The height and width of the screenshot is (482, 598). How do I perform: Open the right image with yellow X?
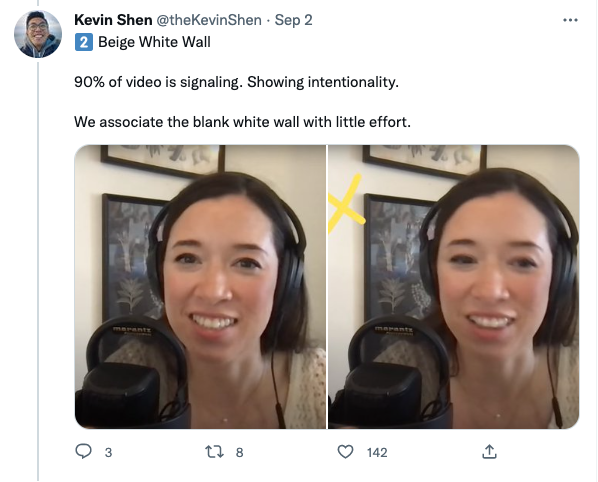point(454,287)
